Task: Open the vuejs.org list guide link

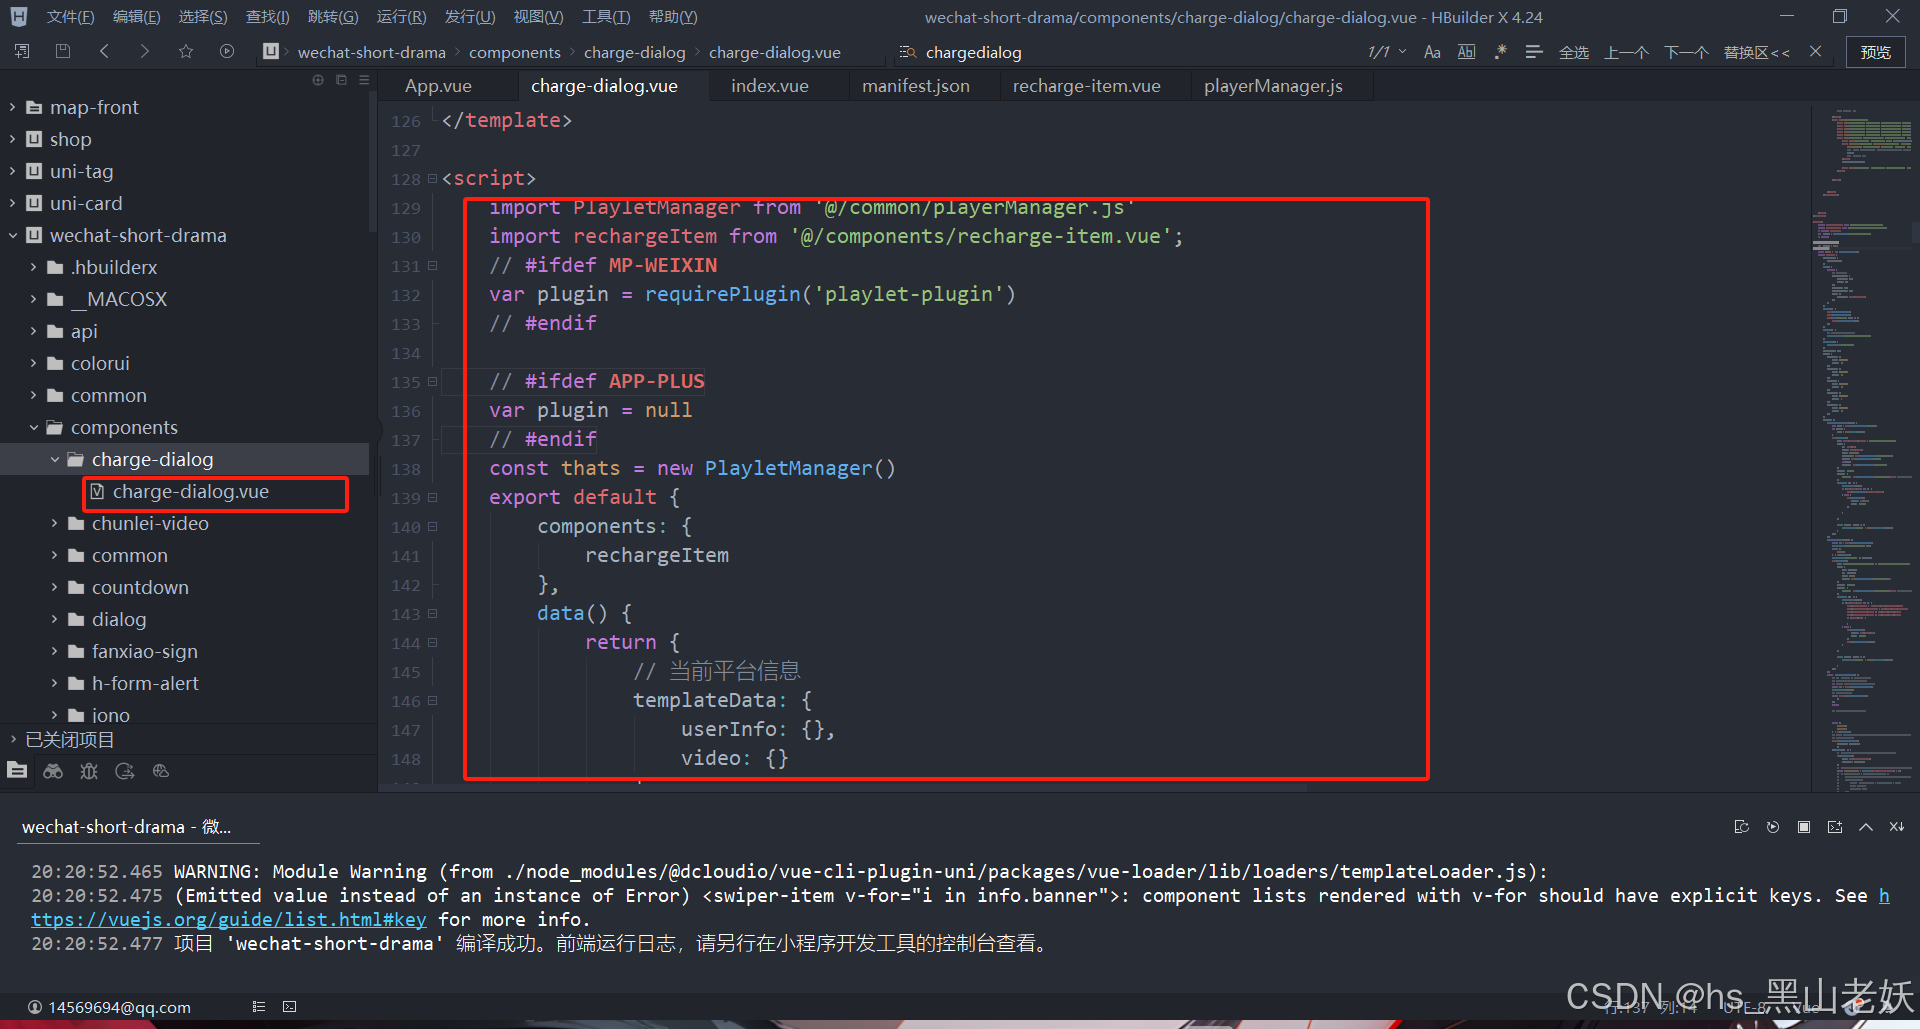Action: click(228, 919)
